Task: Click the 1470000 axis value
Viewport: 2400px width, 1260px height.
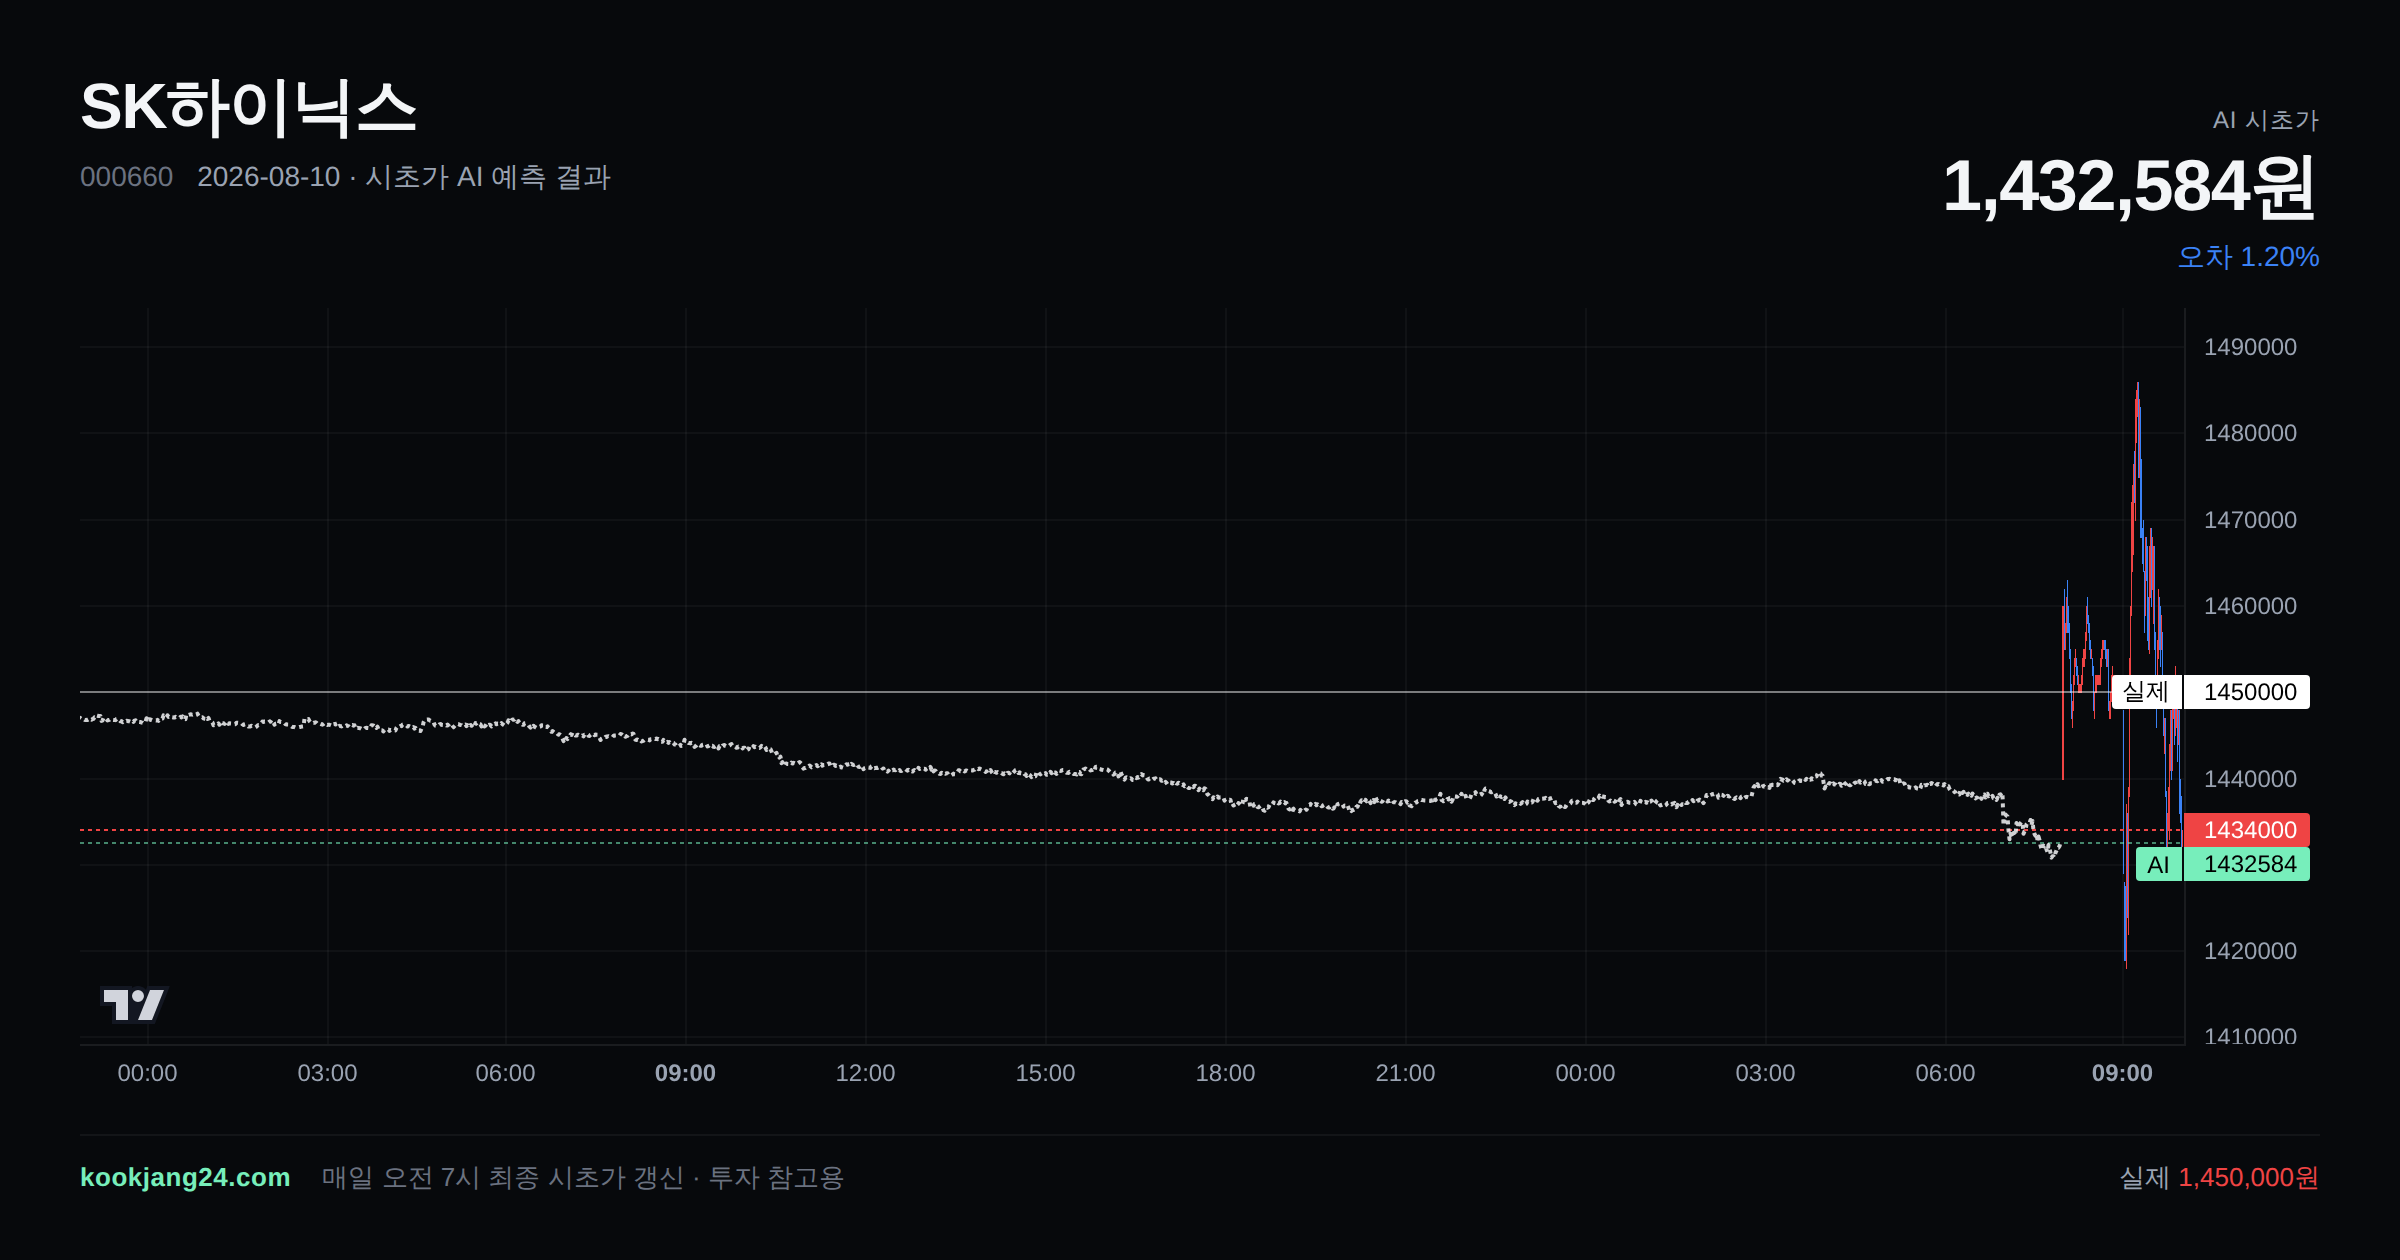Action: 2250,520
